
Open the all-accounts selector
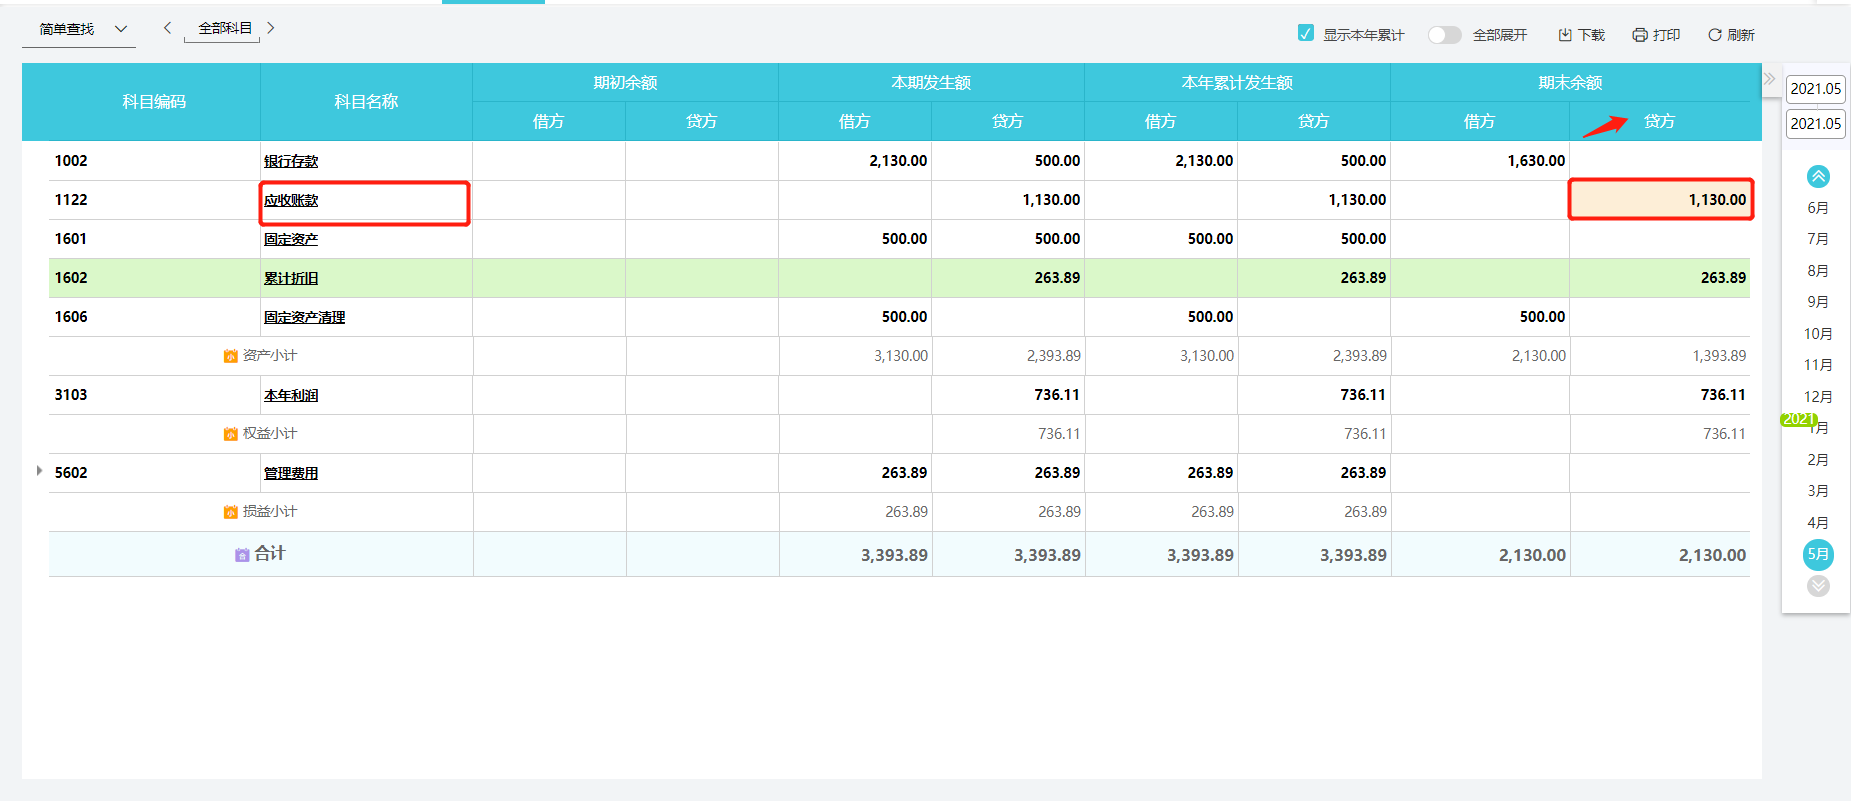pyautogui.click(x=224, y=29)
